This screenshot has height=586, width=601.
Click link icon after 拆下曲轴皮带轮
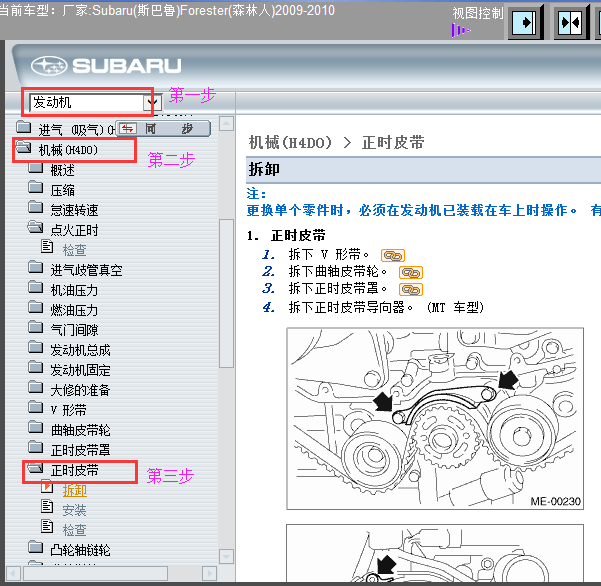point(411,272)
